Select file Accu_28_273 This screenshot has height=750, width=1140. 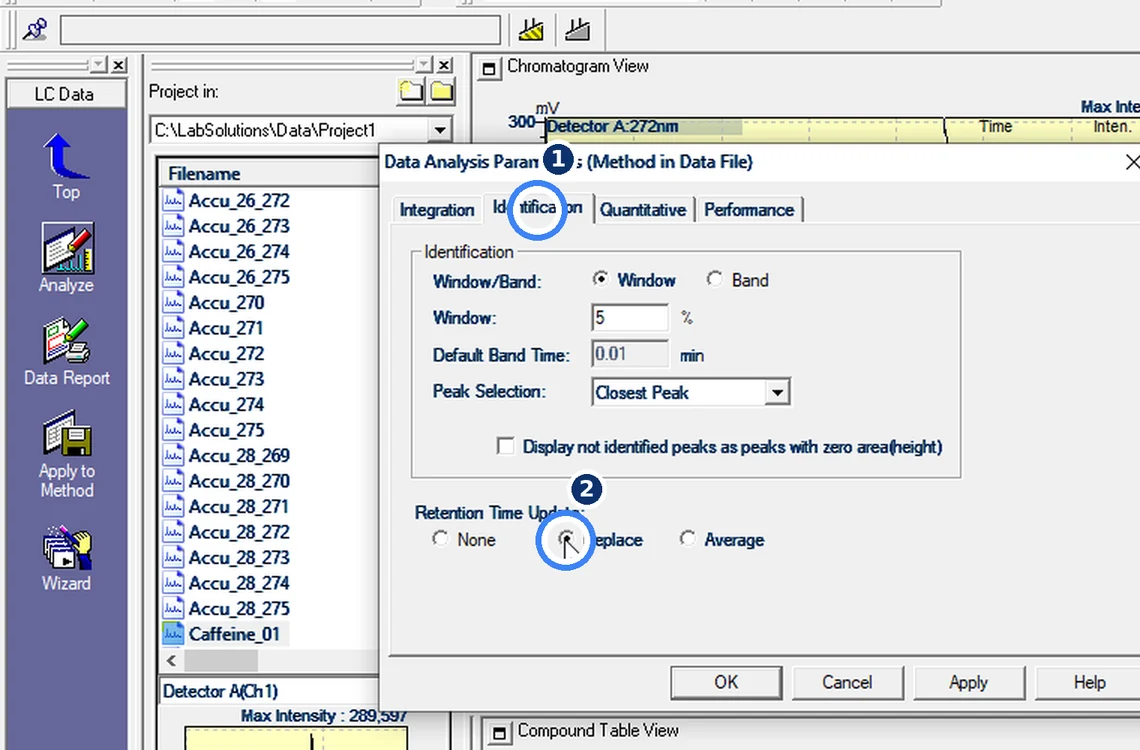239,557
